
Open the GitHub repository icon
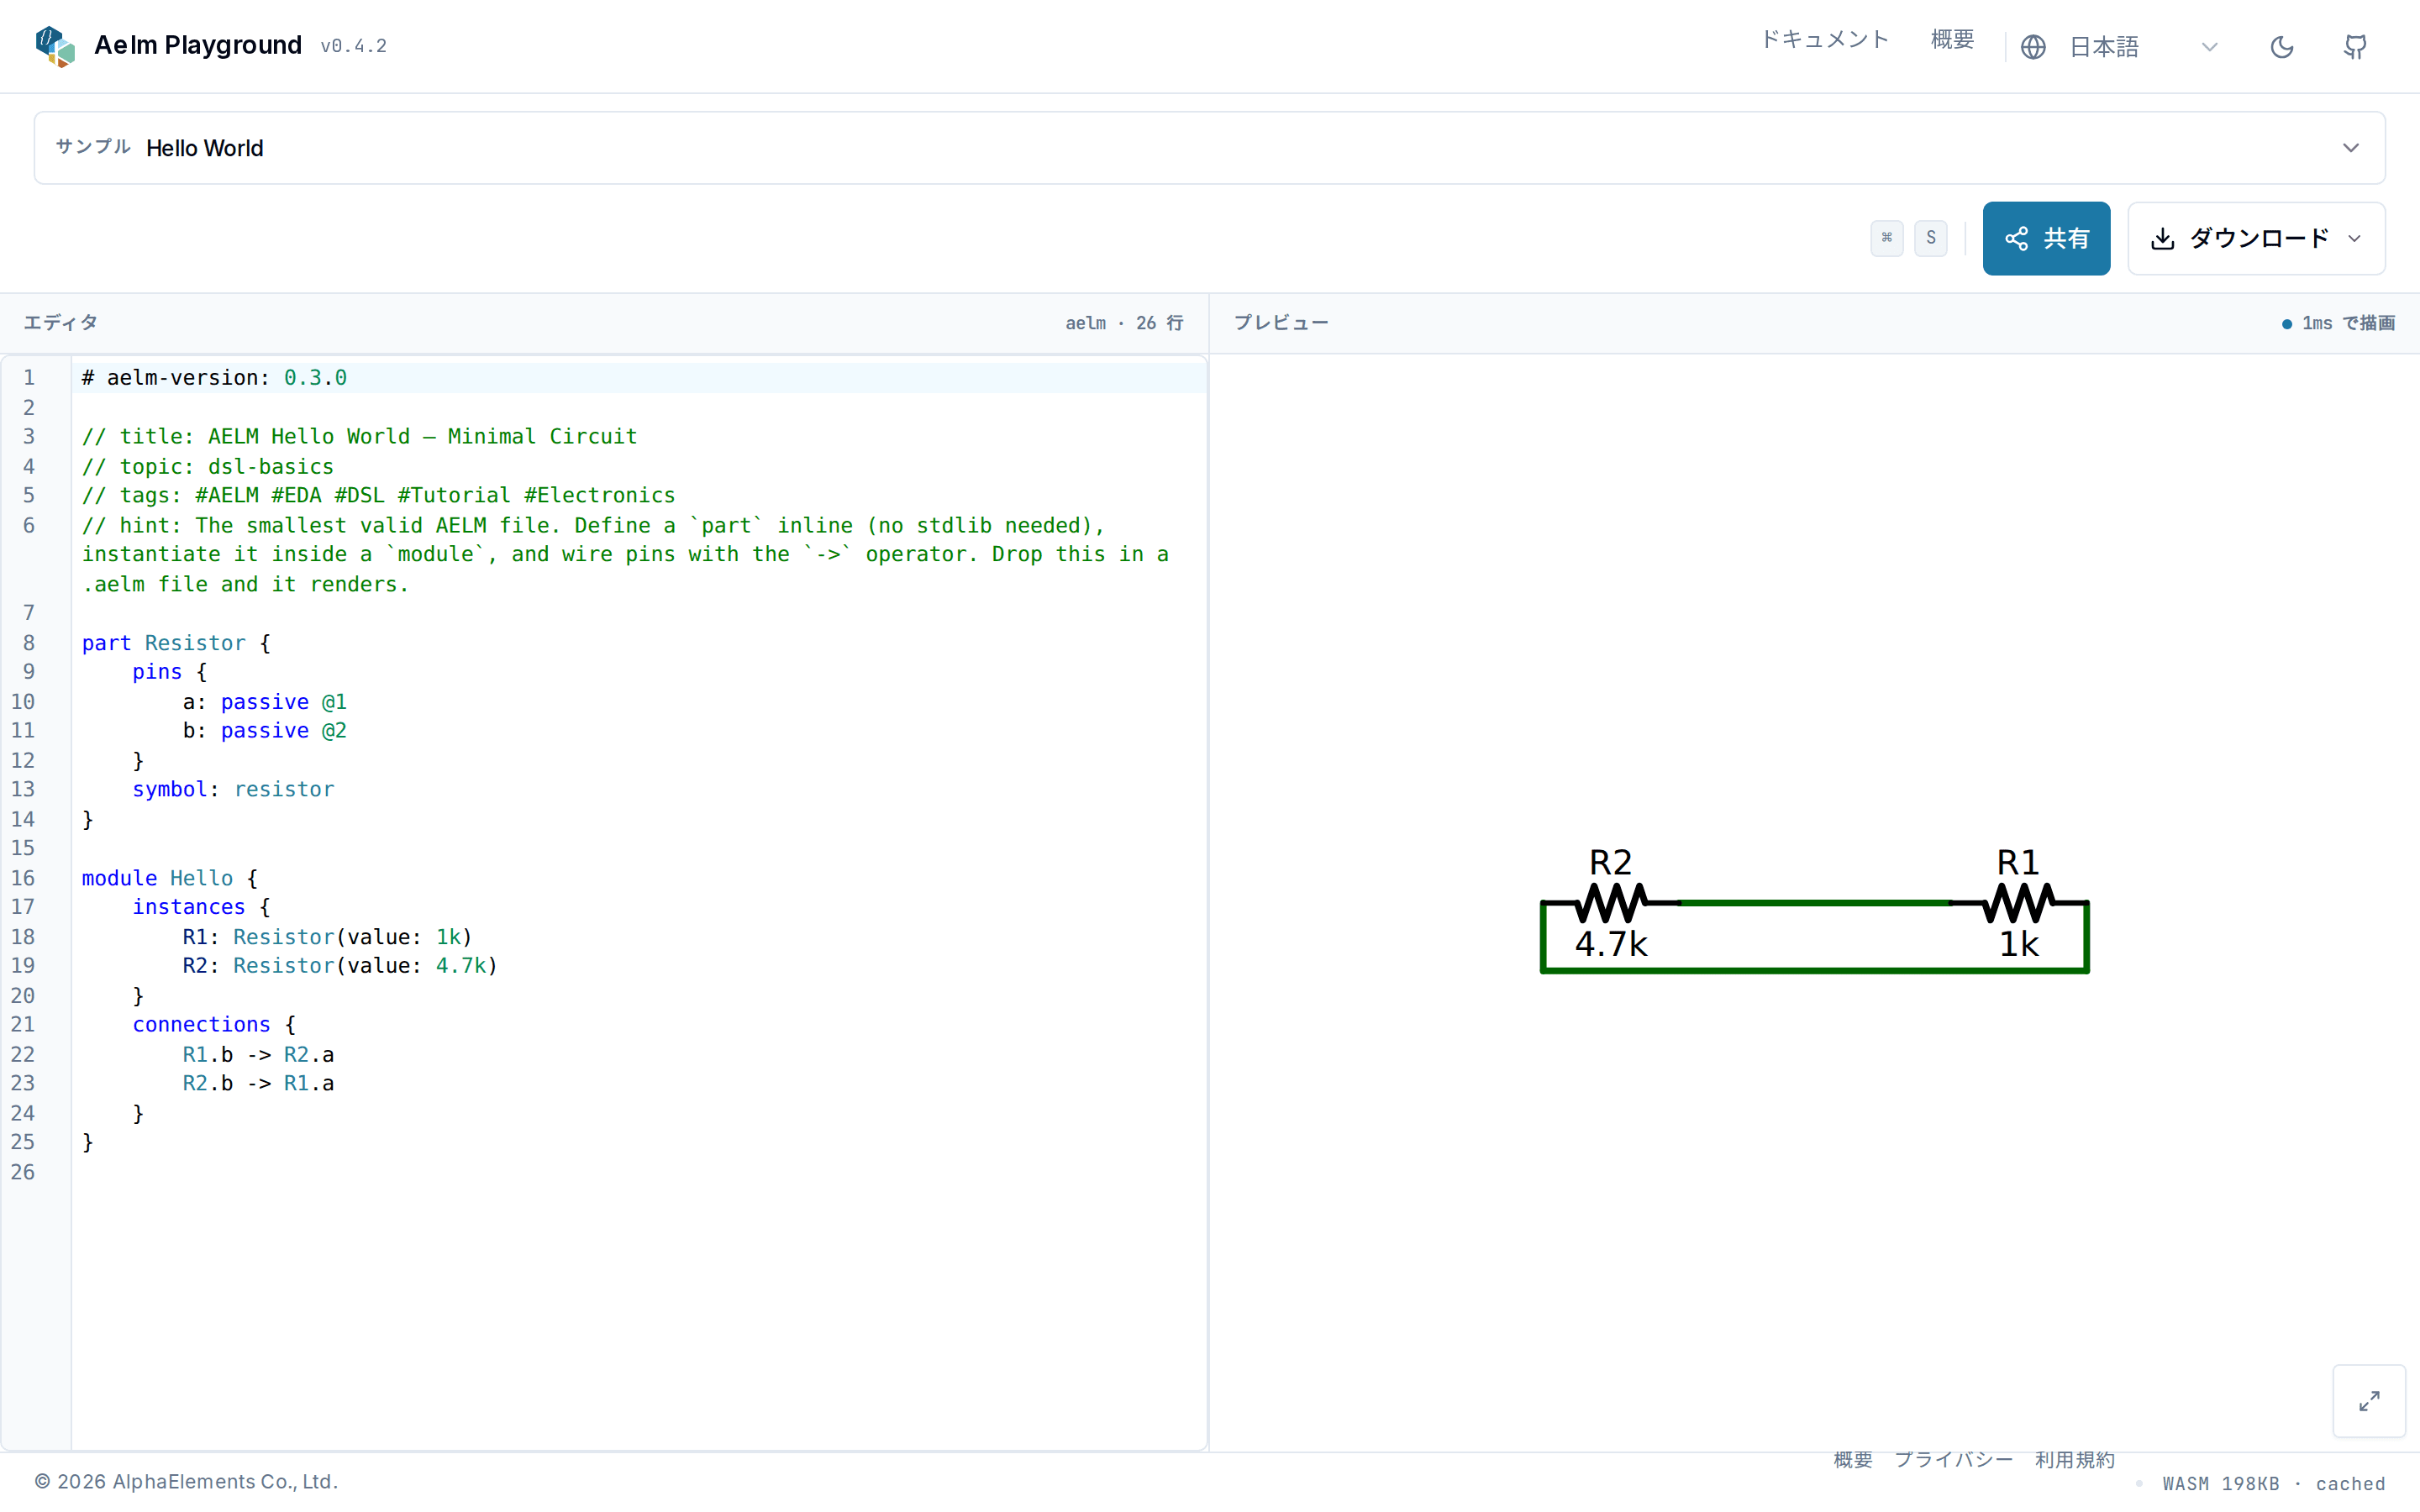(2355, 47)
